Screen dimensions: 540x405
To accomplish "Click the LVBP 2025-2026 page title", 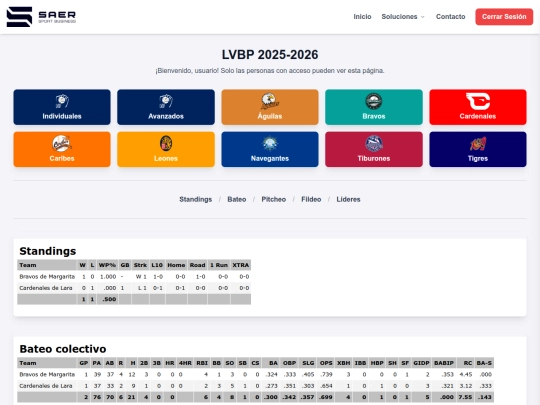I will (x=270, y=54).
